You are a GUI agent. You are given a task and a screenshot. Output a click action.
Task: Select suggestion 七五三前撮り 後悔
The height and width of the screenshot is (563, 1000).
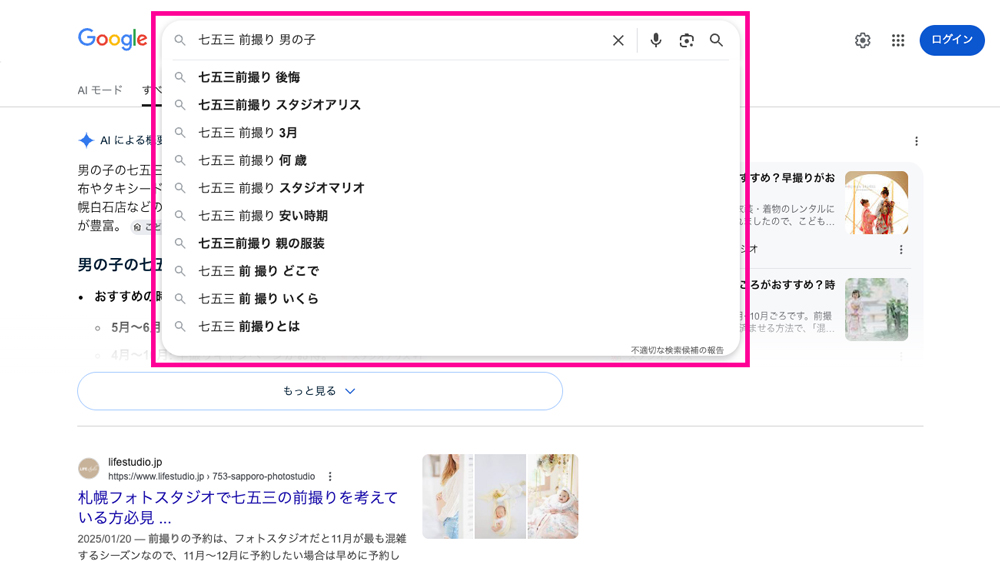(450, 77)
